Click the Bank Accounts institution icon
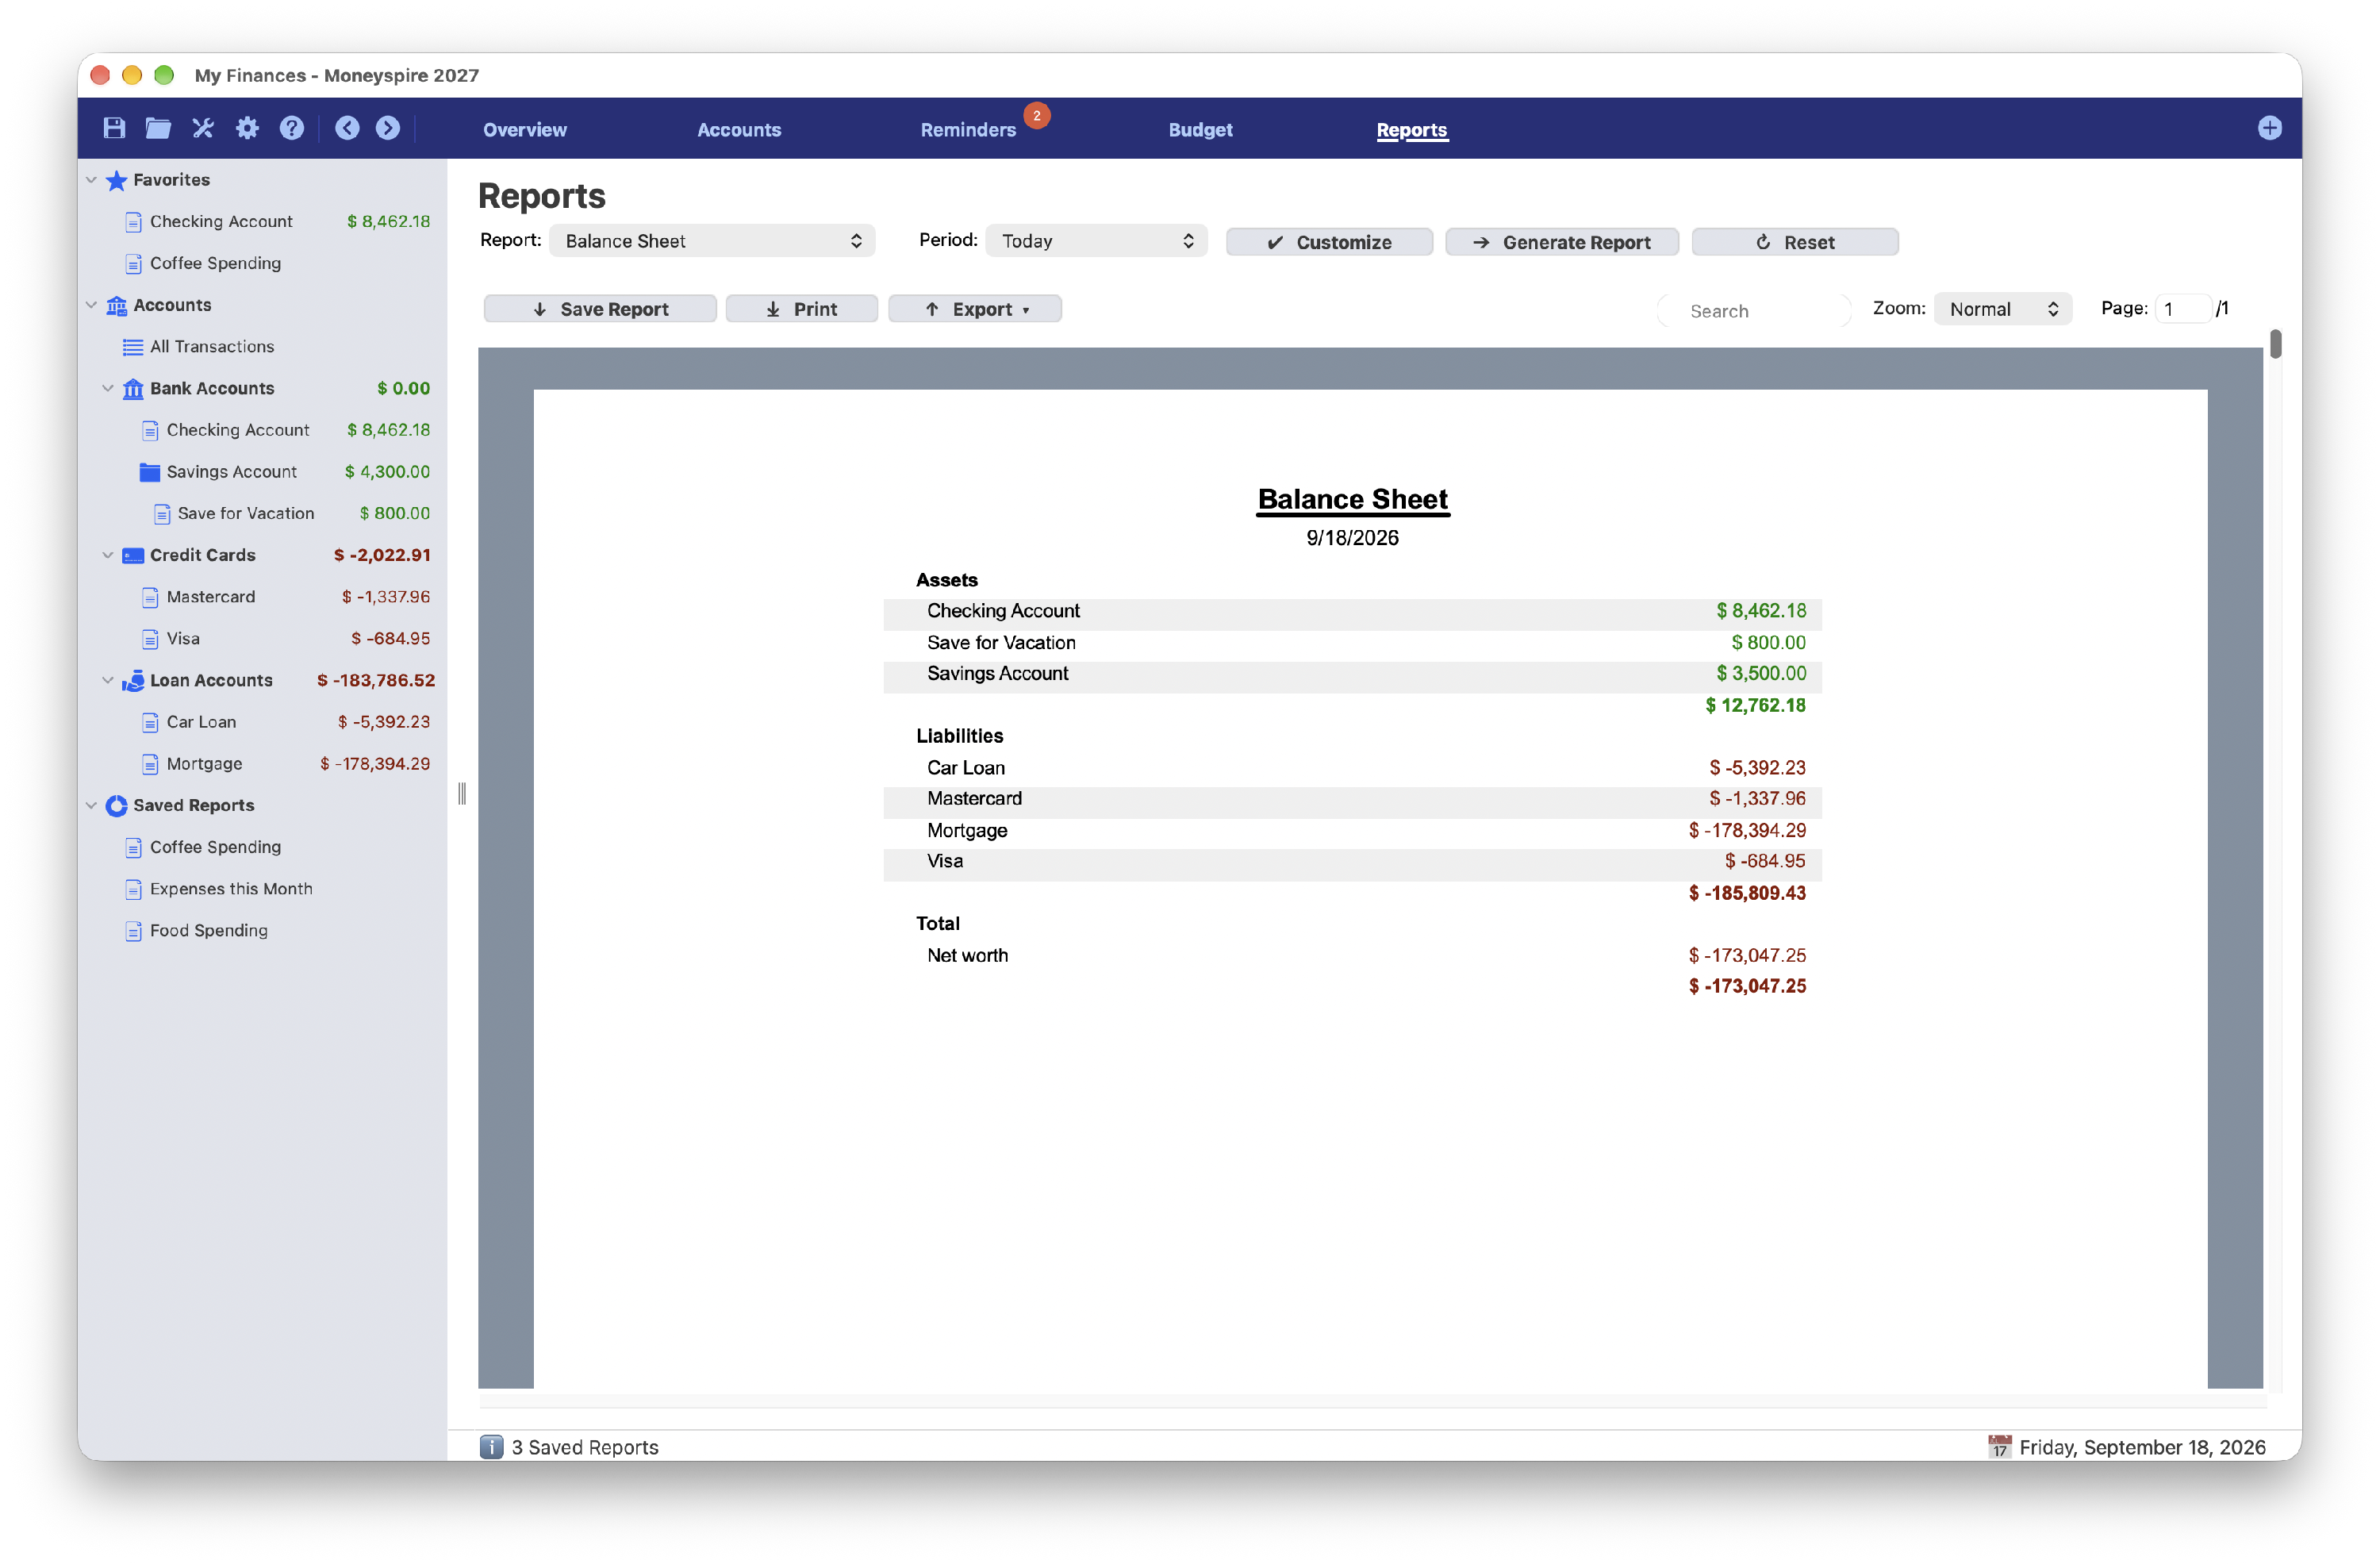2380x1564 pixels. (x=133, y=388)
